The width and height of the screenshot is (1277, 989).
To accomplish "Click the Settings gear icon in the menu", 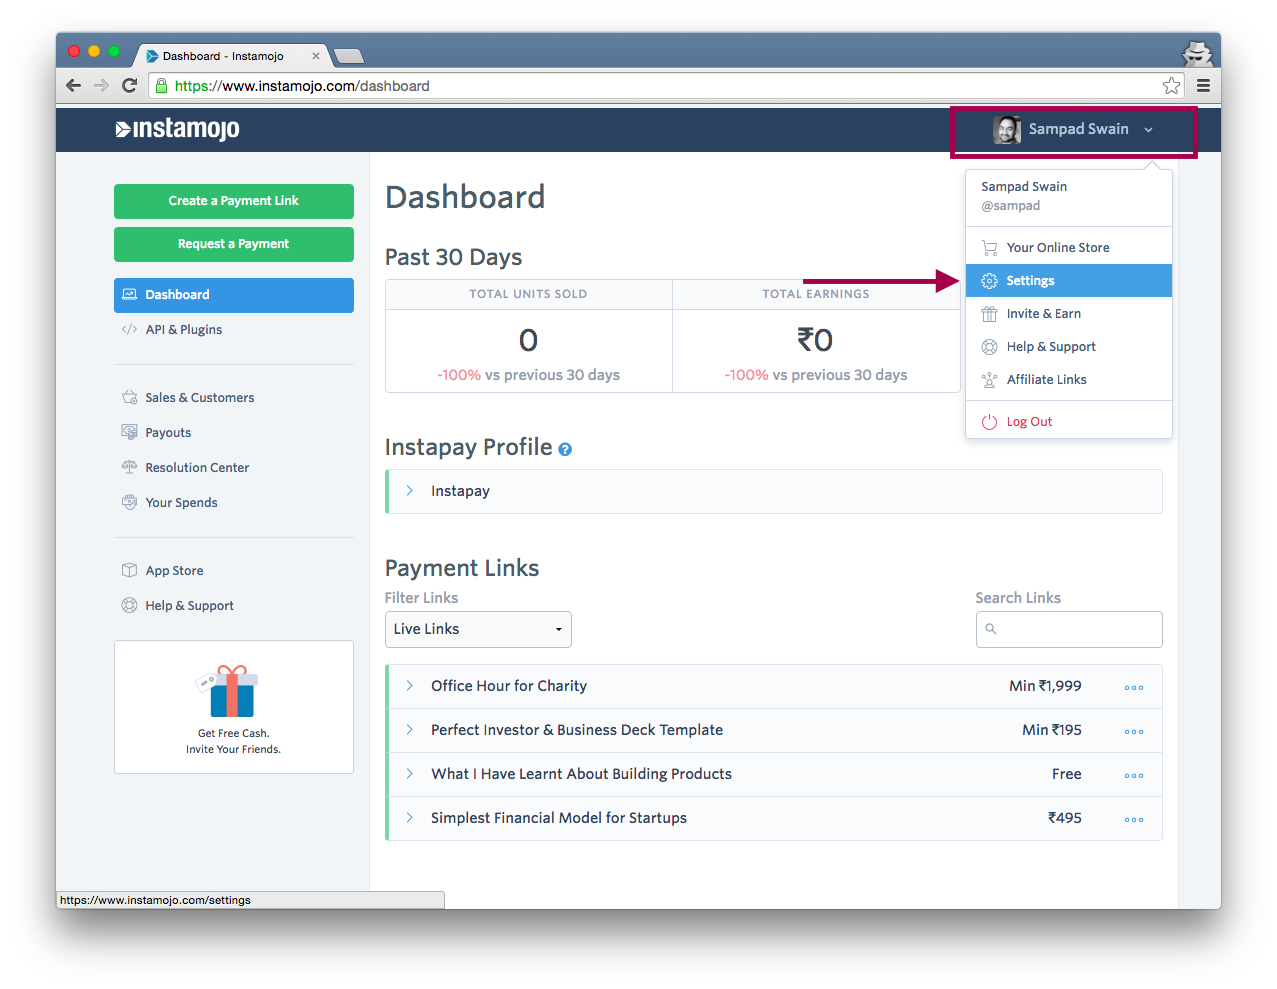I will 989,281.
